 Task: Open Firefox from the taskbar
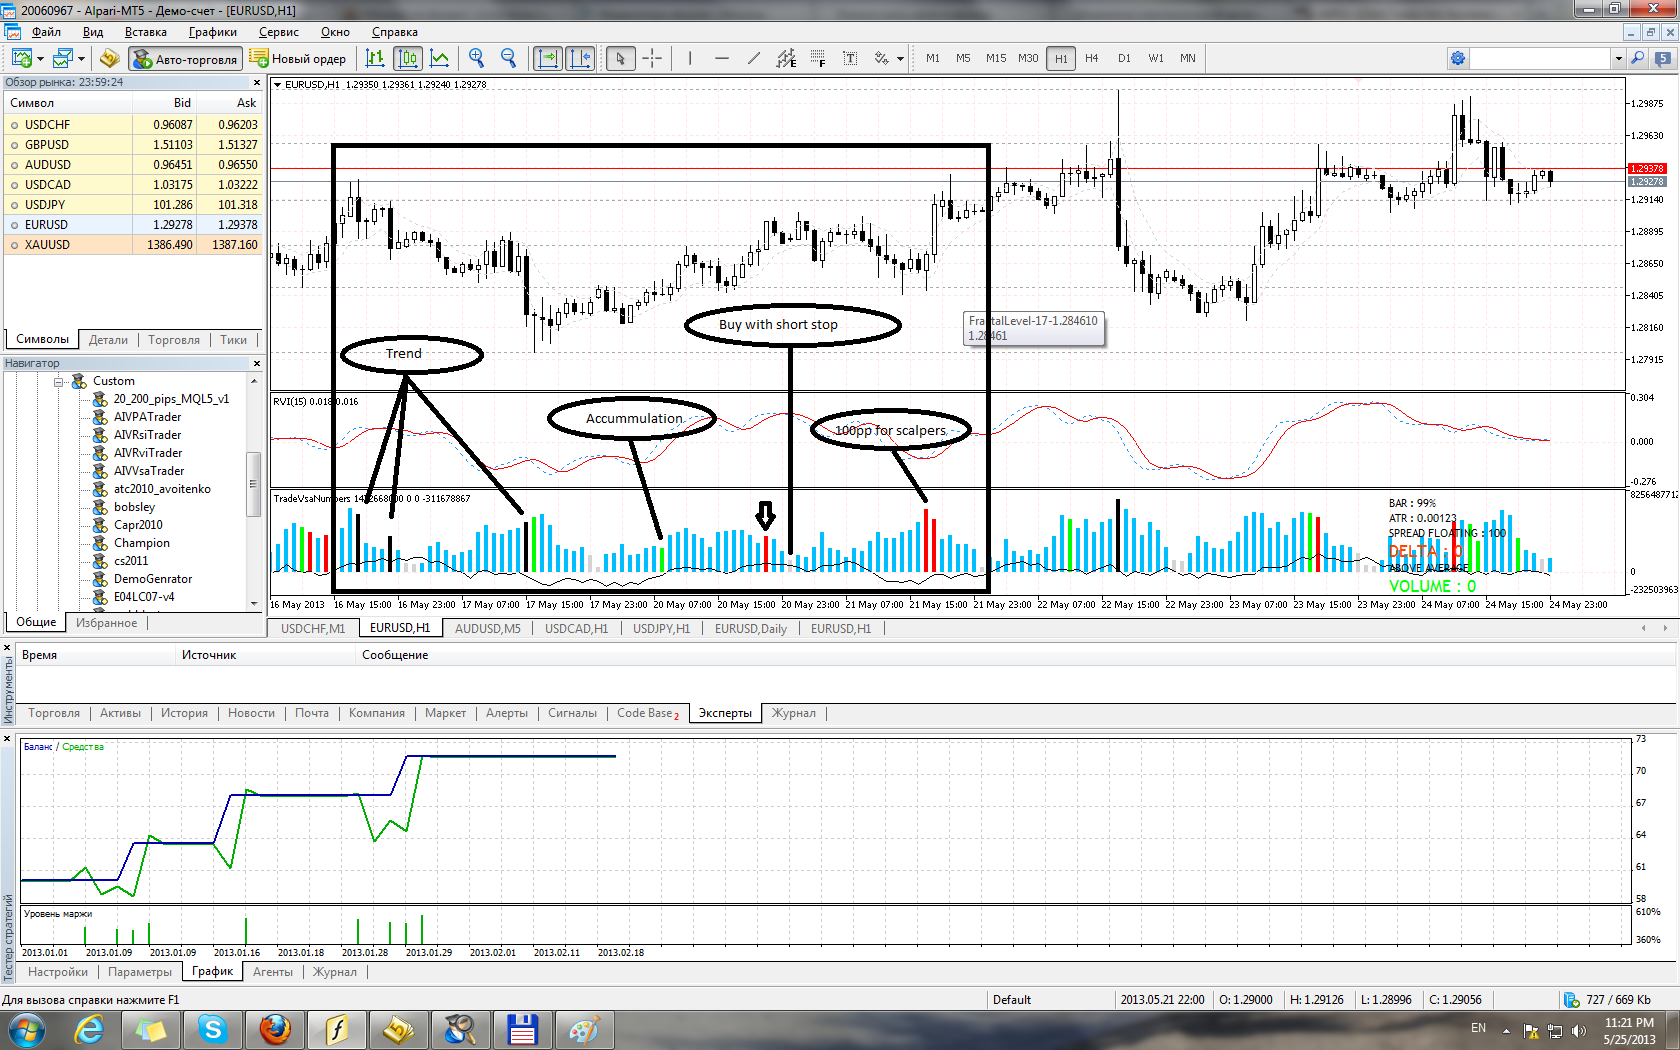tap(274, 1029)
